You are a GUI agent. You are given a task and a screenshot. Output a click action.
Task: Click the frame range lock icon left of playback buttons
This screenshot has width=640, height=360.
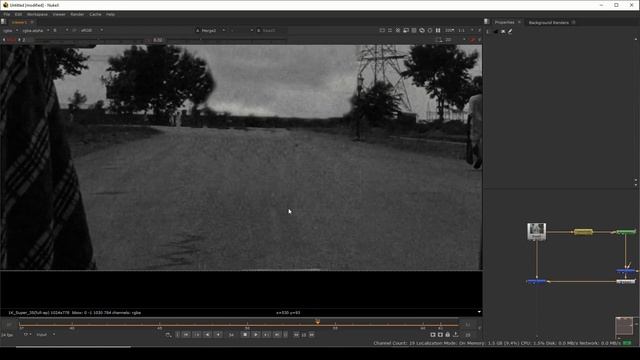[168, 335]
